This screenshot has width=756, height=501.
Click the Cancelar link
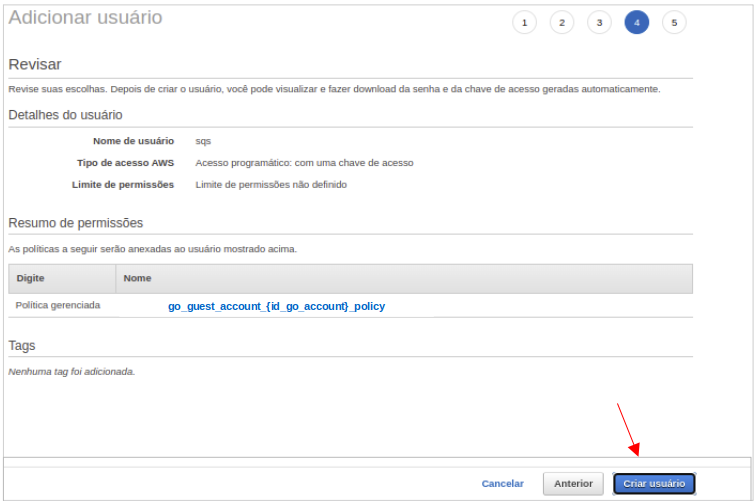tap(502, 484)
